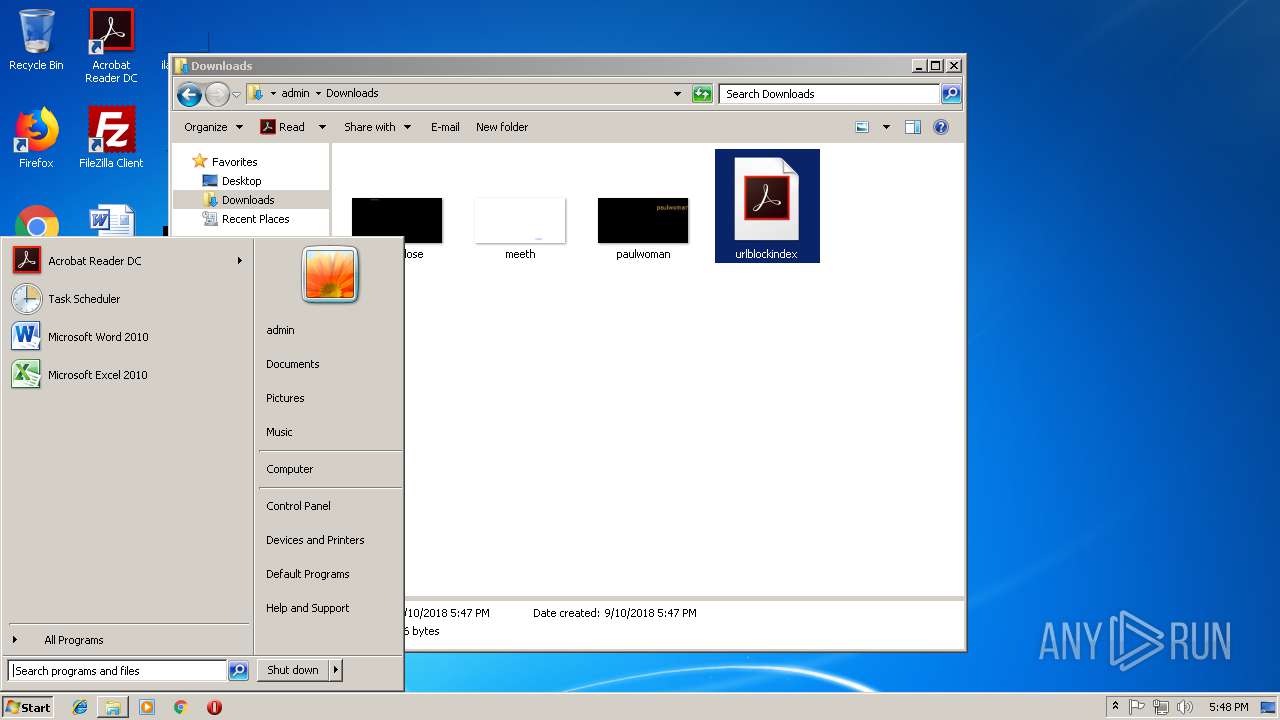Launch Task Scheduler from Start menu

[128, 299]
